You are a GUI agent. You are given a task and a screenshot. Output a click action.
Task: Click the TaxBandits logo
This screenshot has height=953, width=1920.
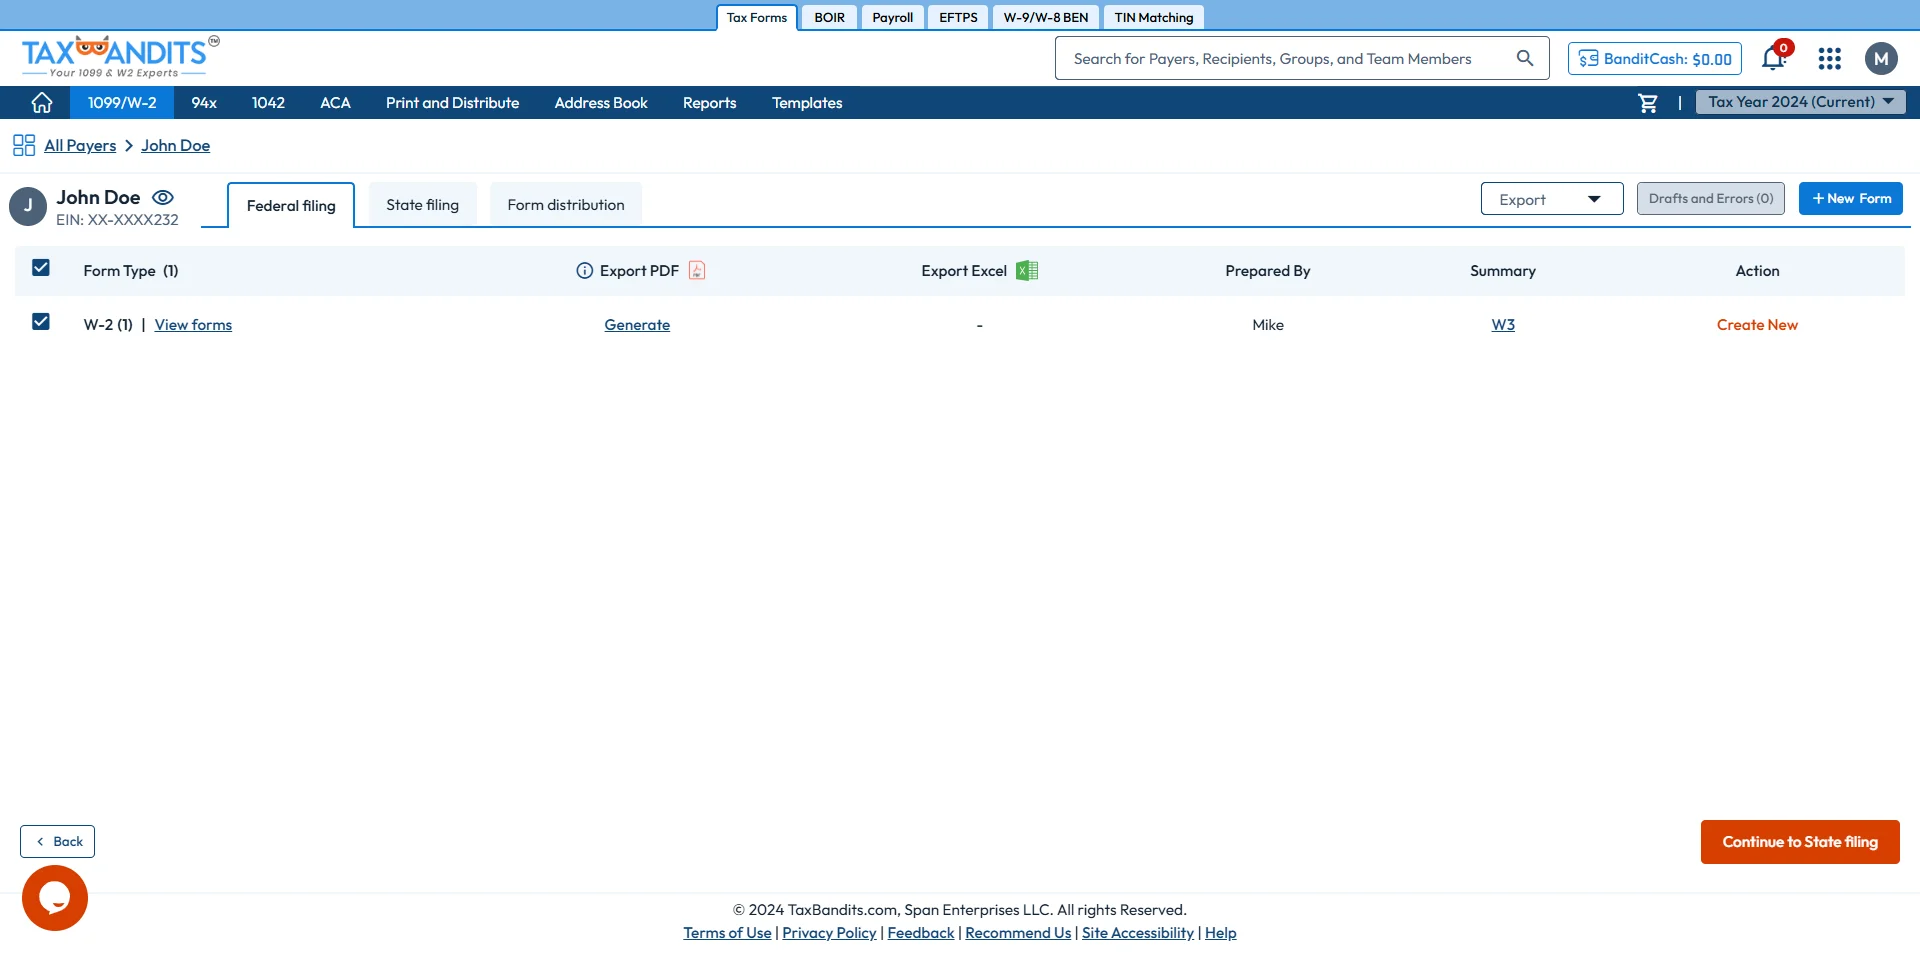[120, 57]
